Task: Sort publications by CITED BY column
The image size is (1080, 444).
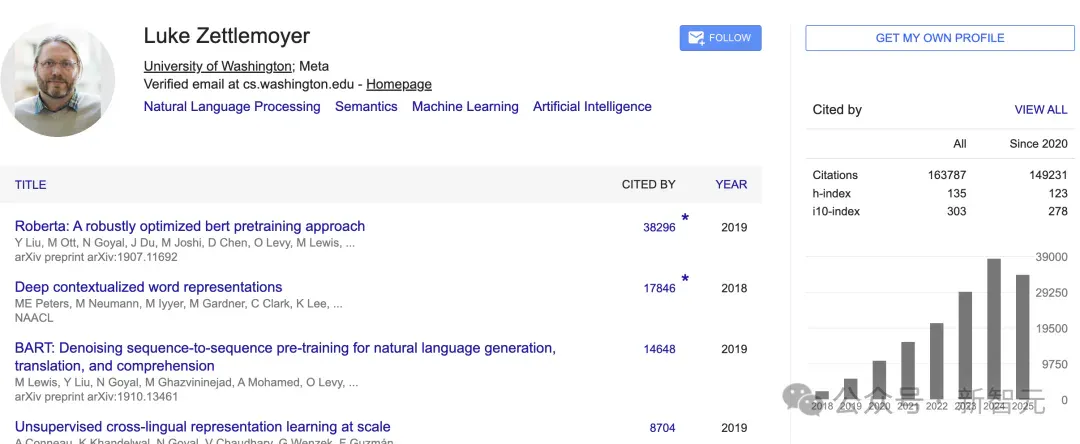Action: [649, 184]
